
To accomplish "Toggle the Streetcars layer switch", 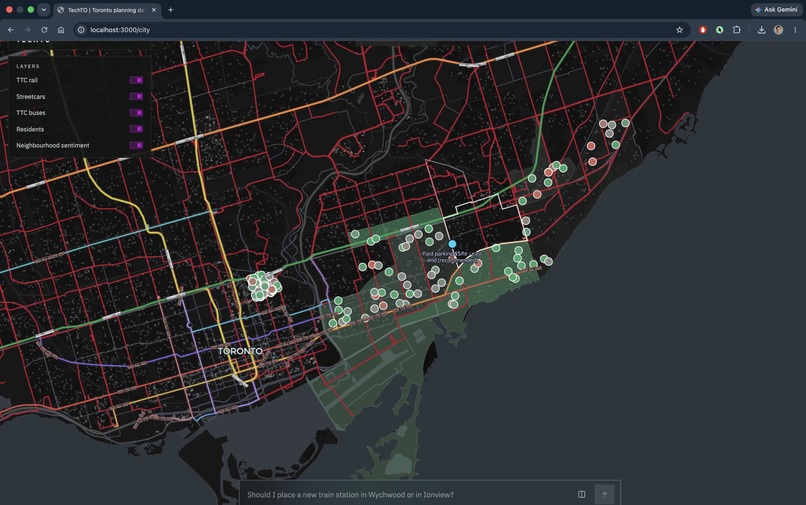I will 136,97.
